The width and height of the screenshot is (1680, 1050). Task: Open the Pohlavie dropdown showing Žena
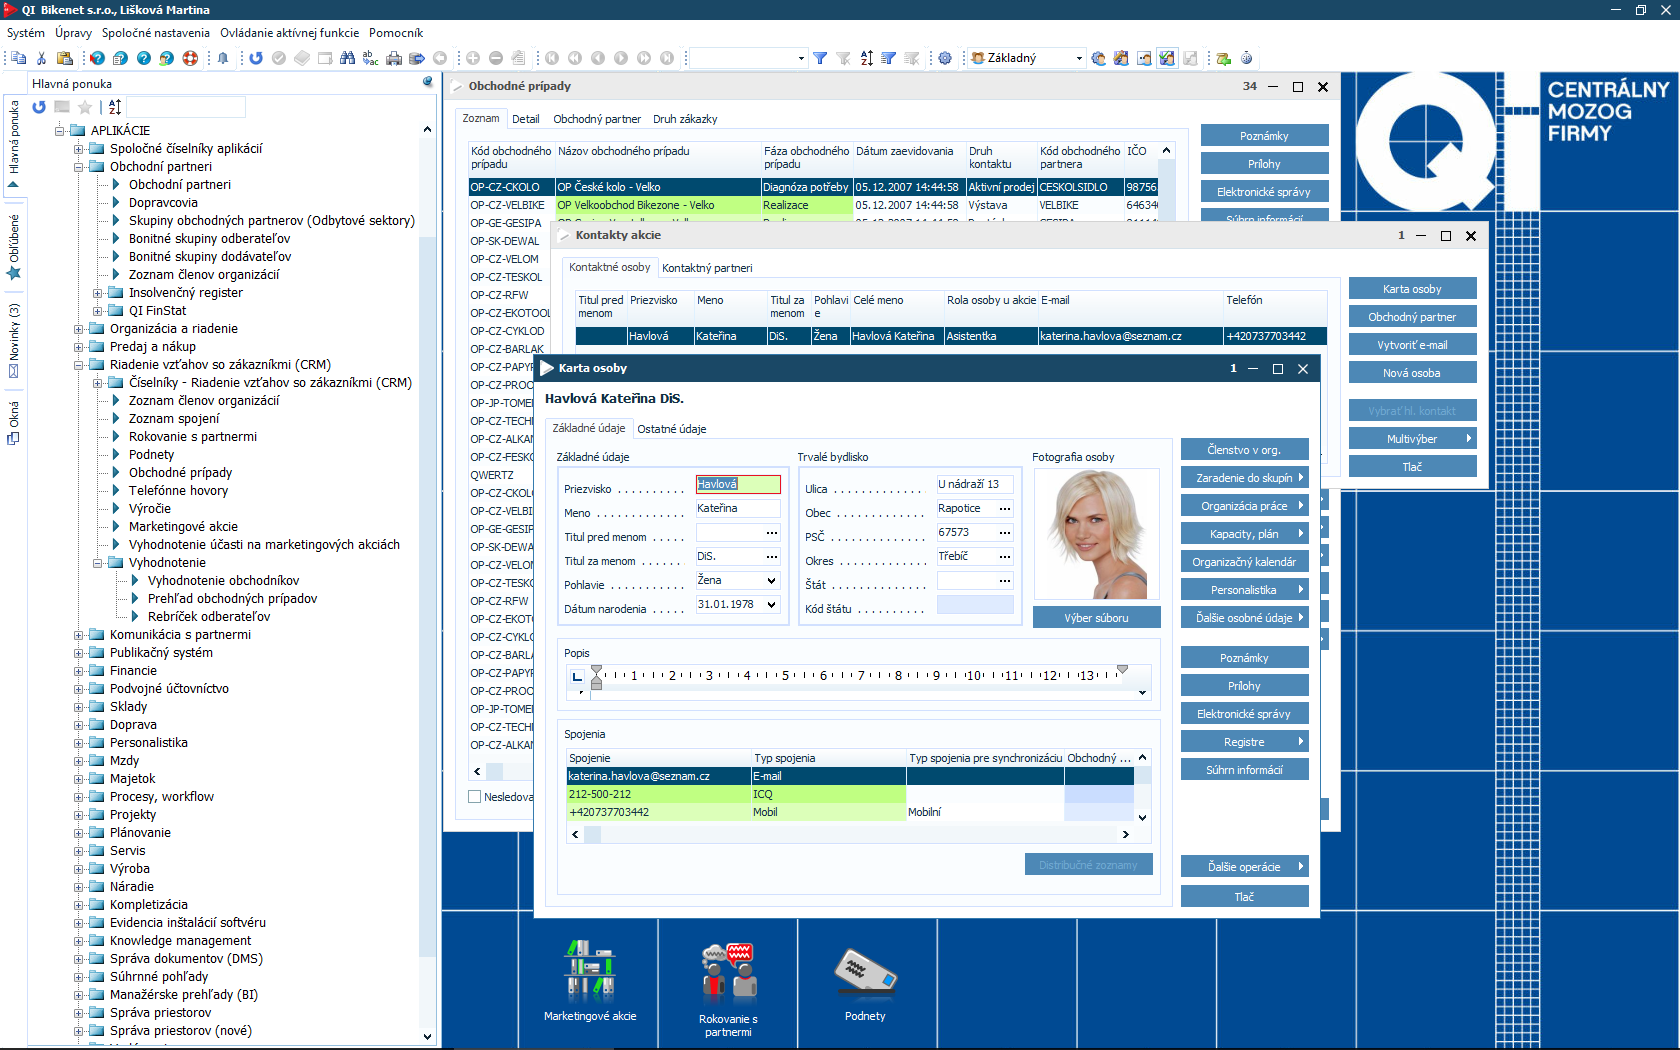tap(771, 581)
